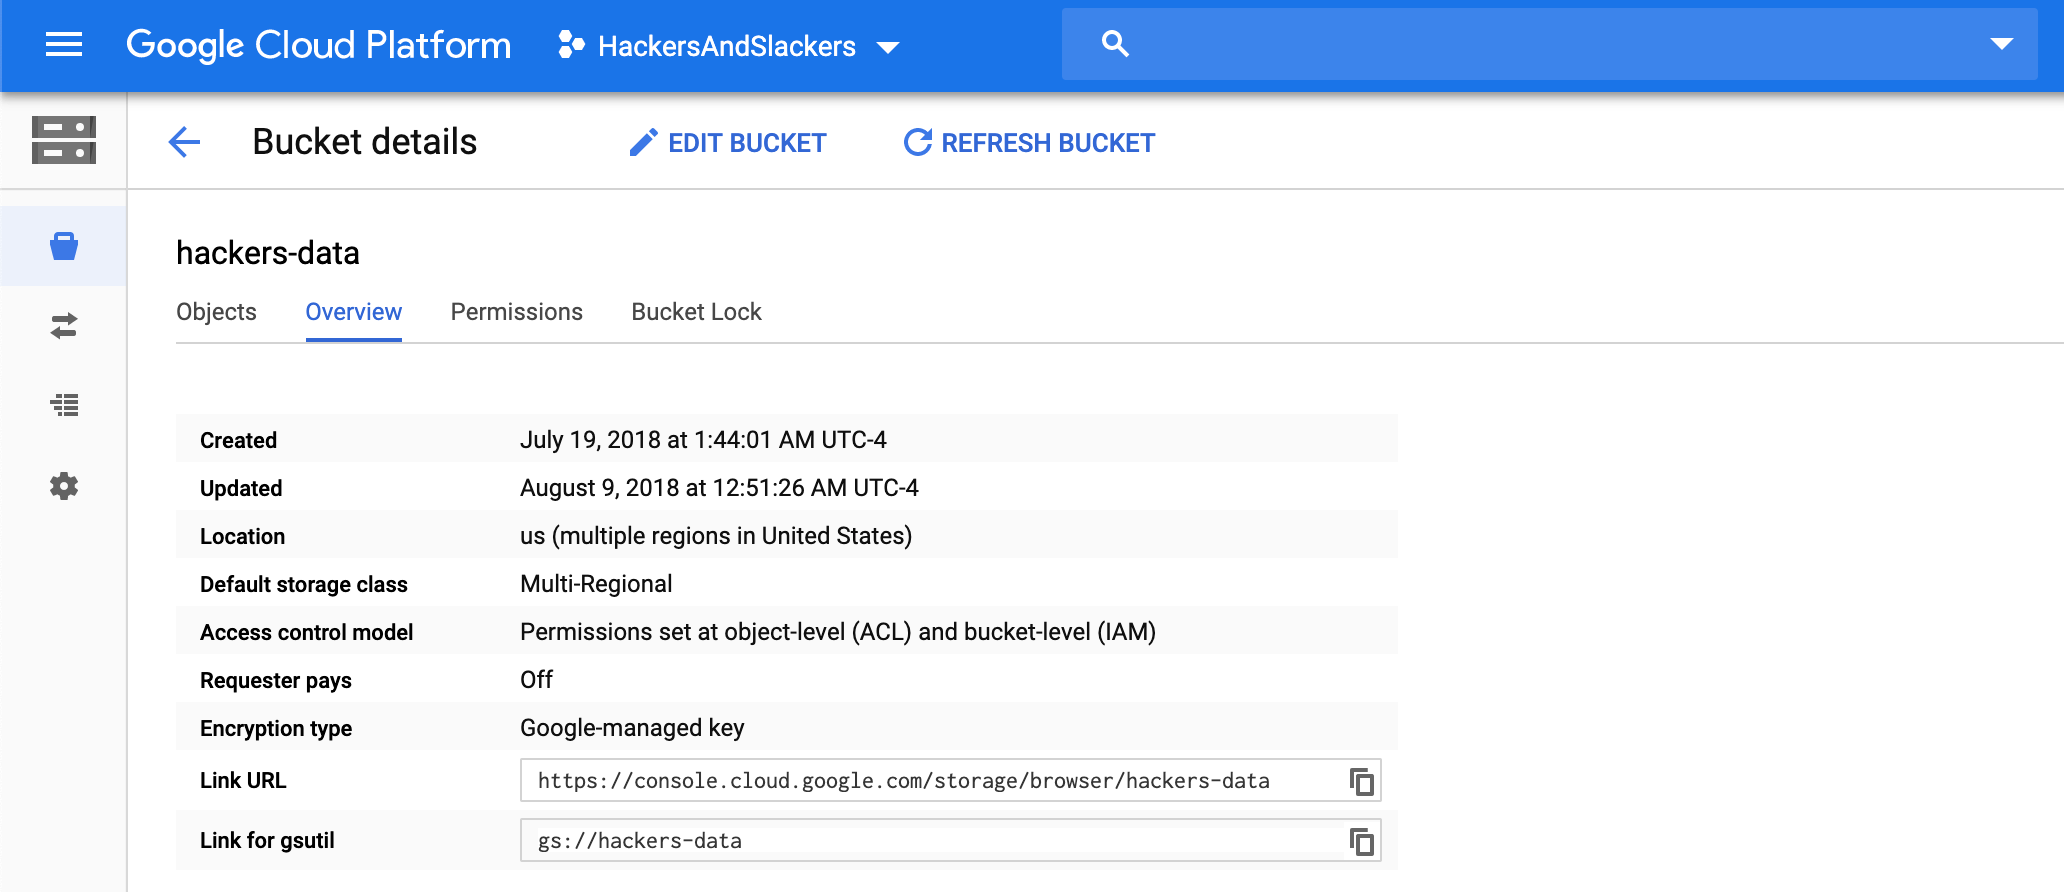This screenshot has width=2064, height=892.
Task: Click the hackers-data bucket name heading
Action: point(268,253)
